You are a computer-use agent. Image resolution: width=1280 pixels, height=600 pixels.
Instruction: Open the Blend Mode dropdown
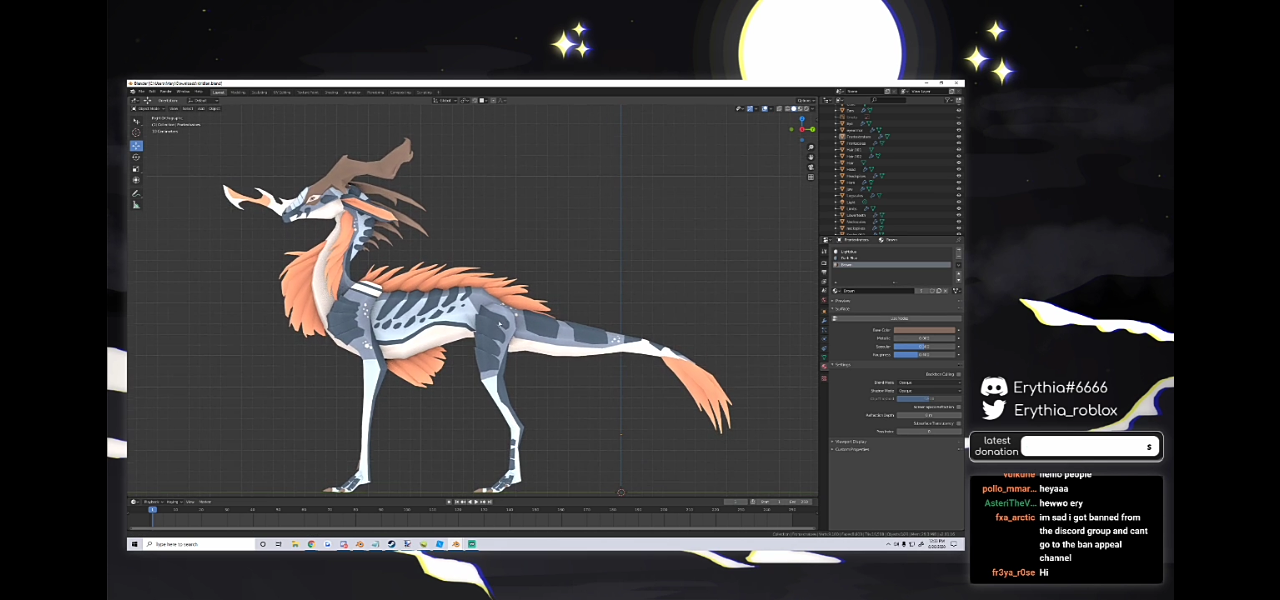tap(929, 382)
